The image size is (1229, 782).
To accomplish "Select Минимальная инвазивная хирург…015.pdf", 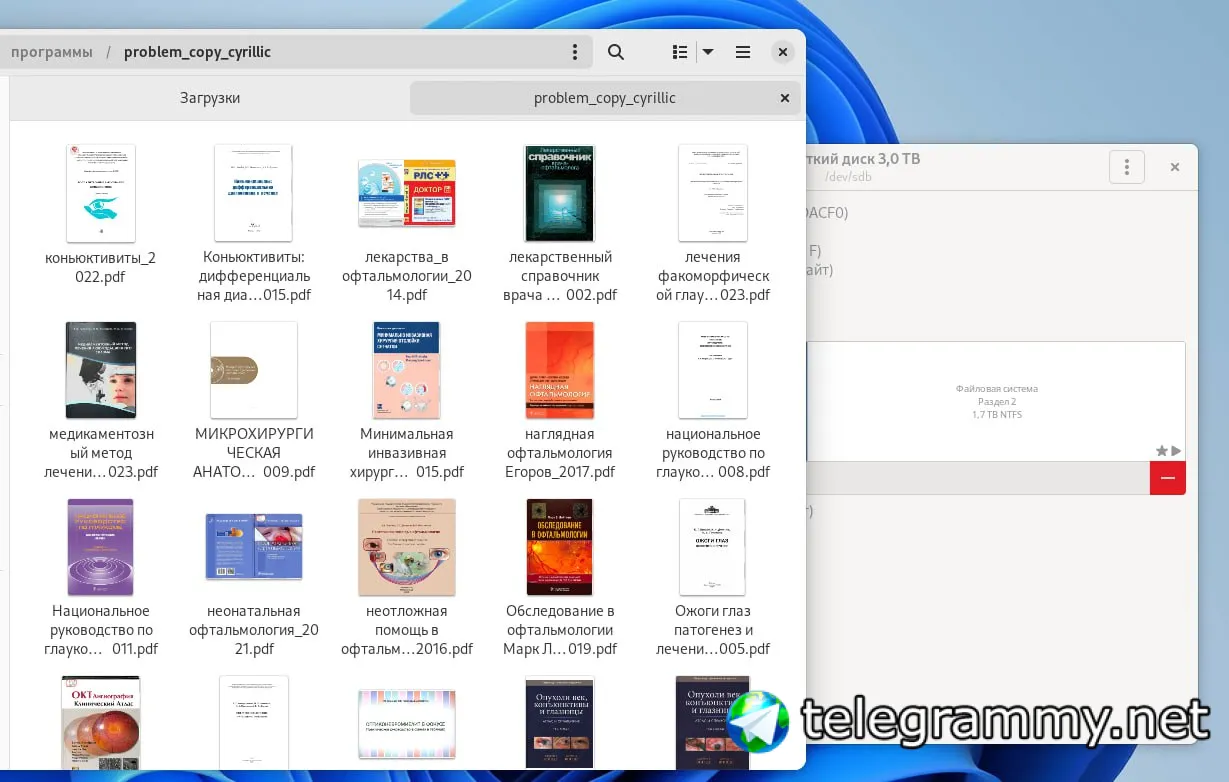I will pyautogui.click(x=407, y=400).
